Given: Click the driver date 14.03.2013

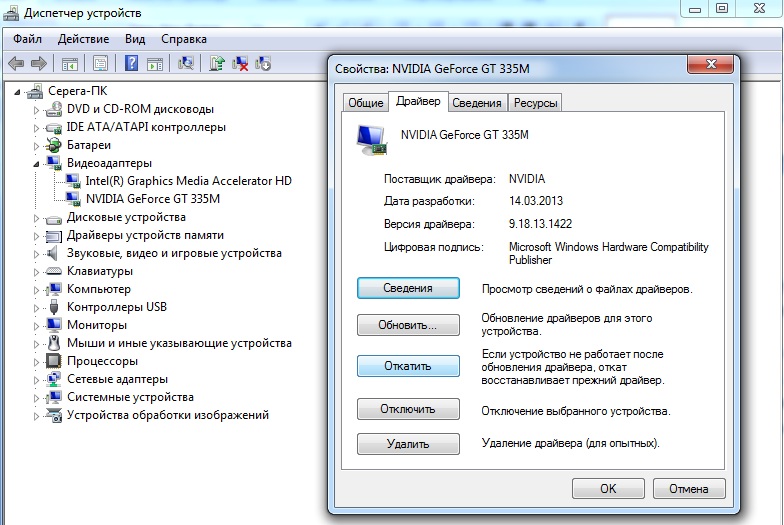Looking at the screenshot, I should point(536,201).
